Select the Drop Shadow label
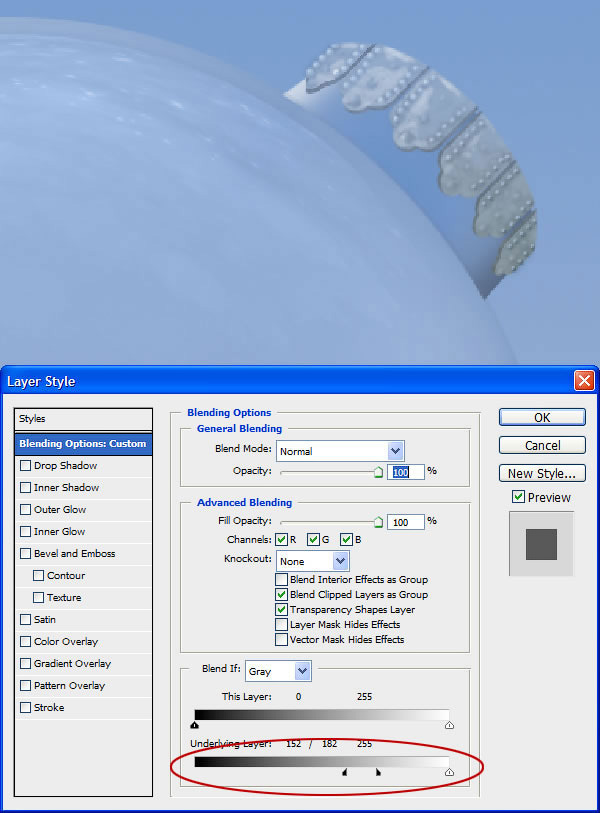This screenshot has width=600, height=813. 65,466
